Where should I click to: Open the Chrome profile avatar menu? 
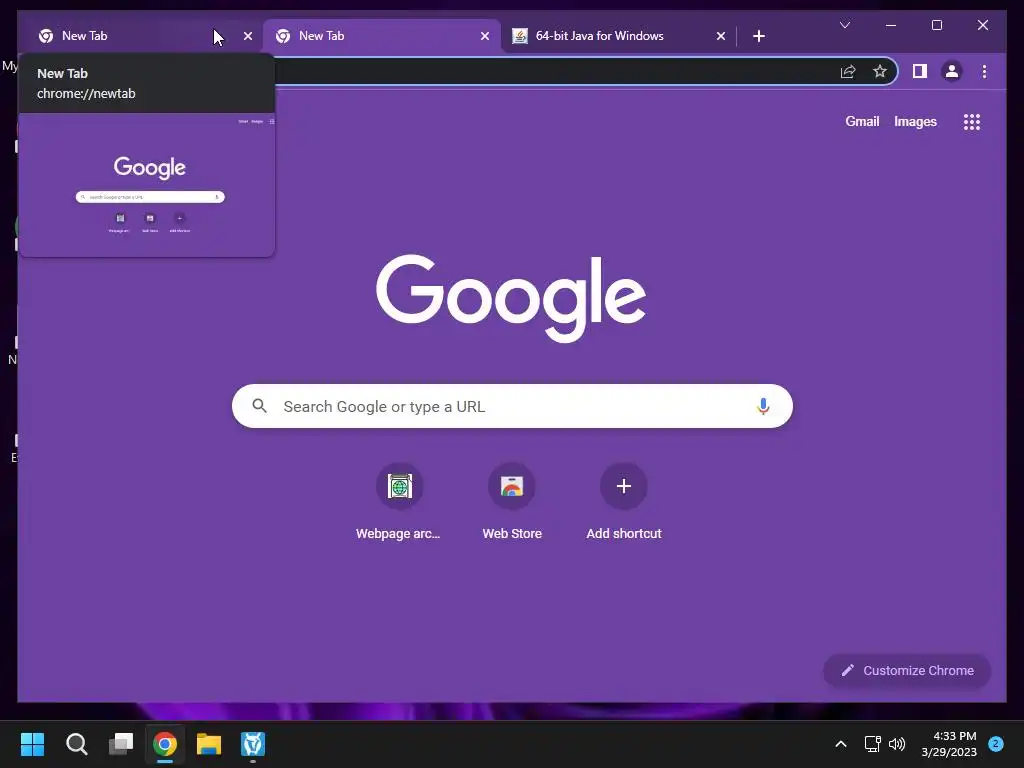click(x=952, y=71)
